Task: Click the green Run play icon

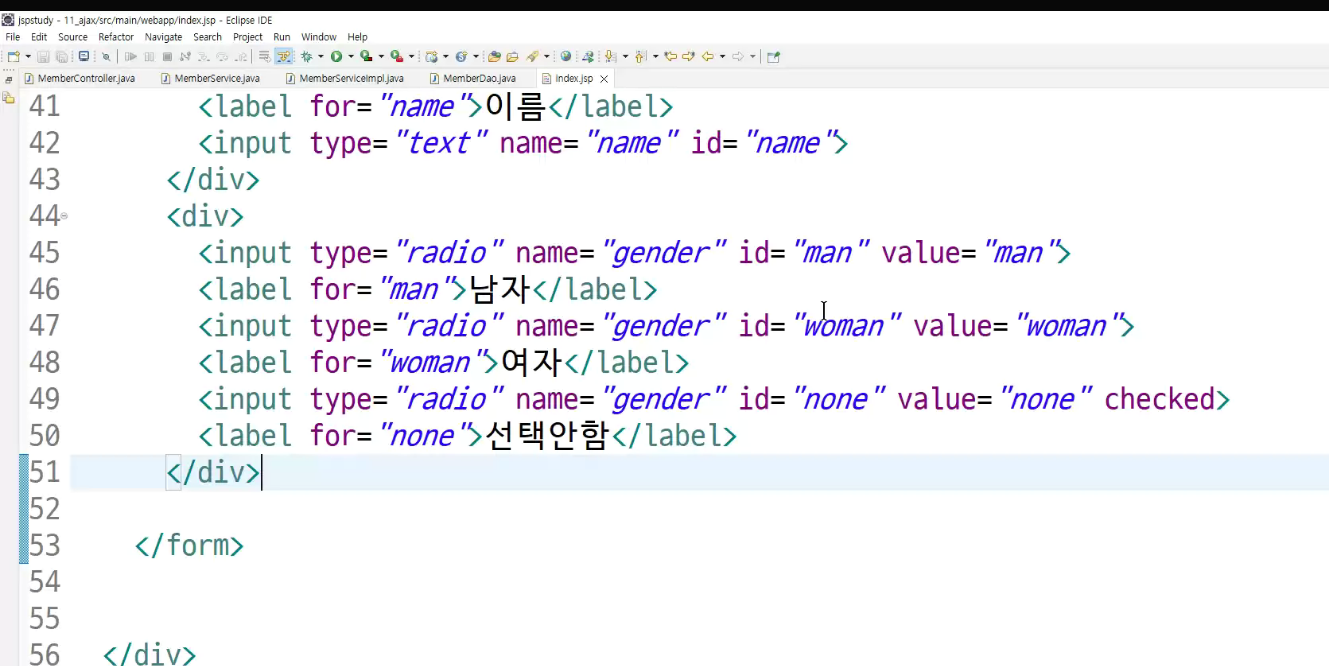Action: (336, 57)
